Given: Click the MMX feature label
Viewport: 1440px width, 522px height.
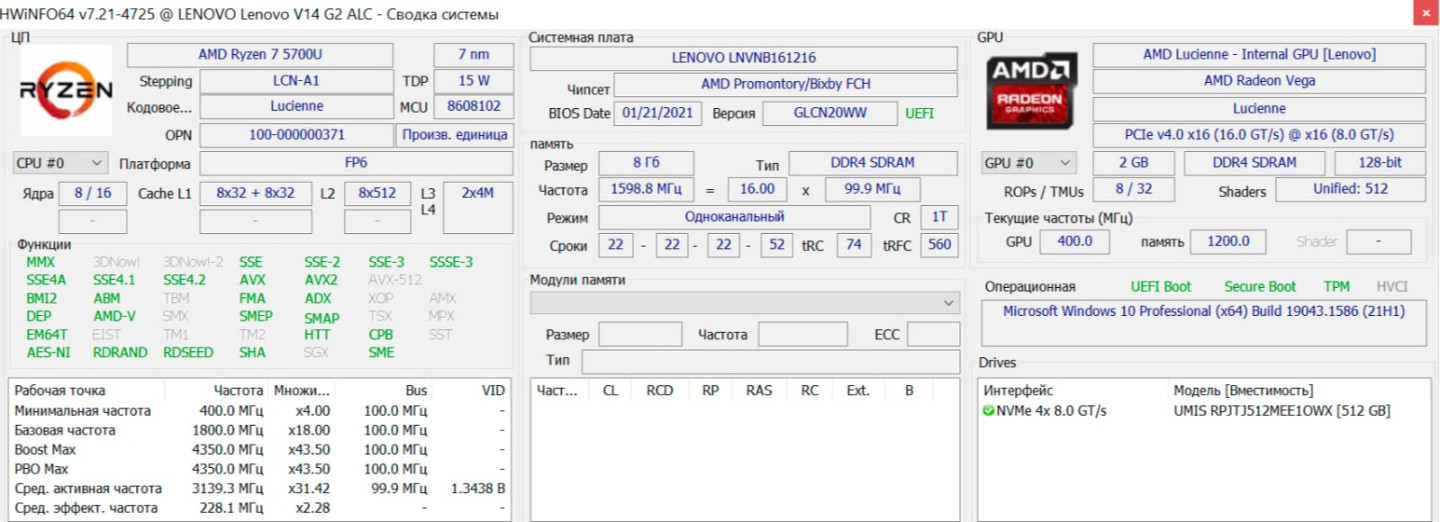Looking at the screenshot, I should point(41,262).
